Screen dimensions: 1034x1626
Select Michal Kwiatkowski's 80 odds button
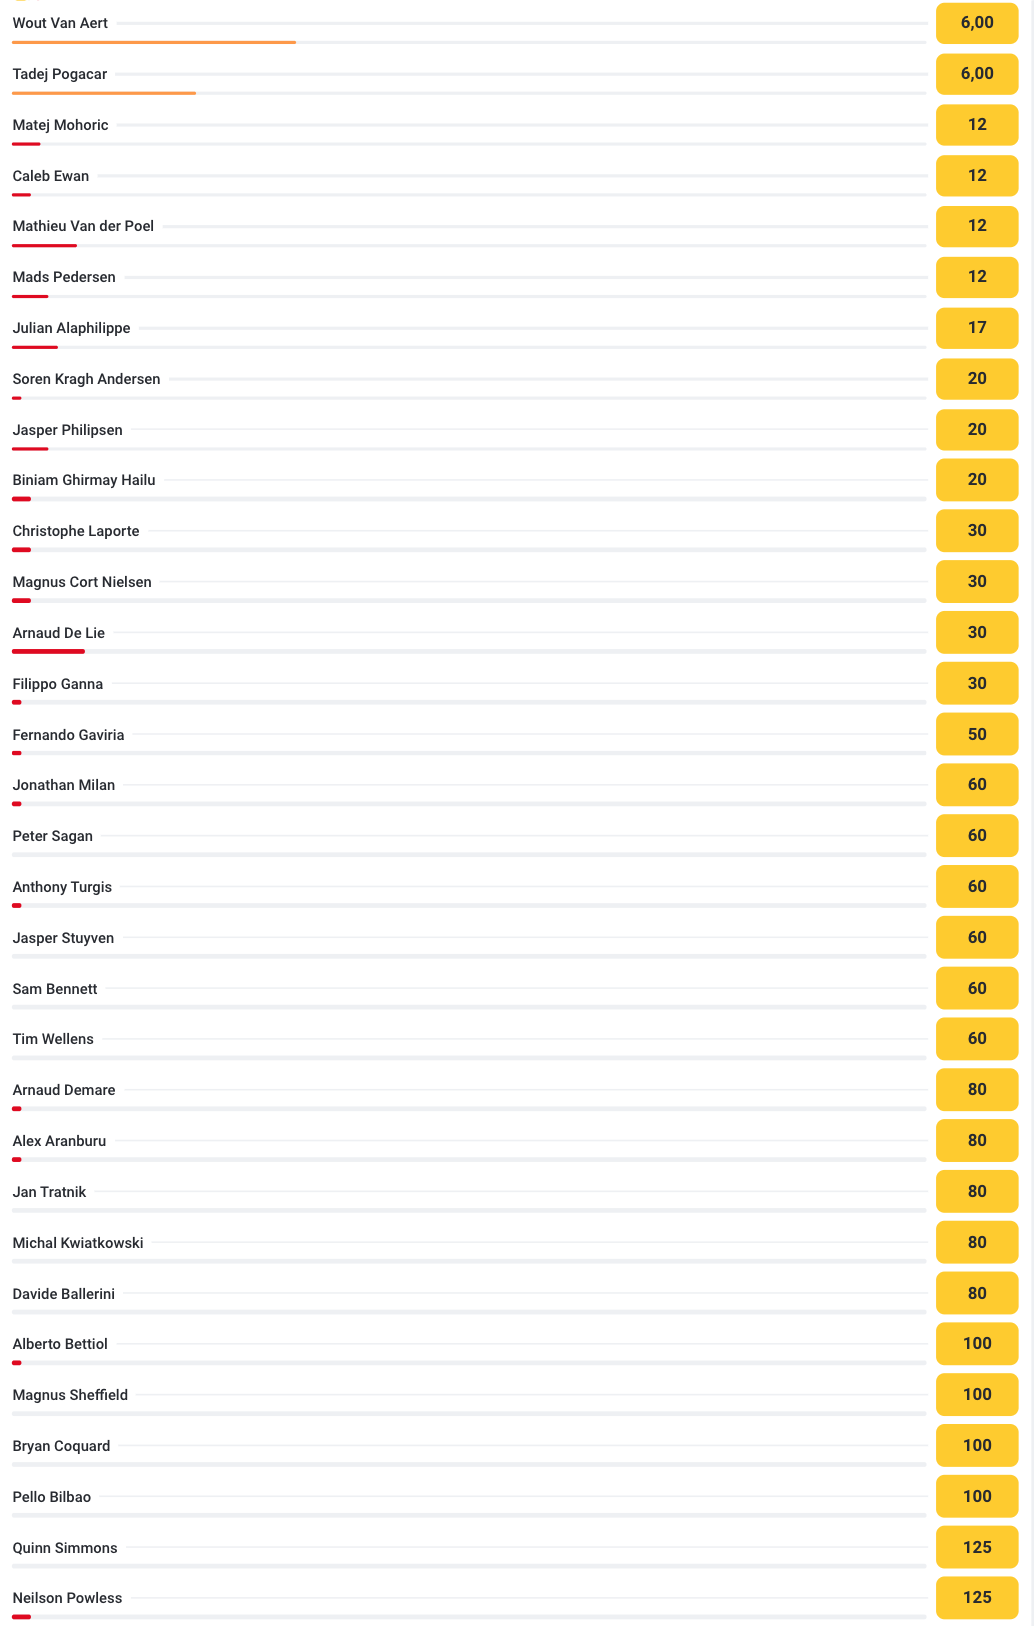(976, 1243)
